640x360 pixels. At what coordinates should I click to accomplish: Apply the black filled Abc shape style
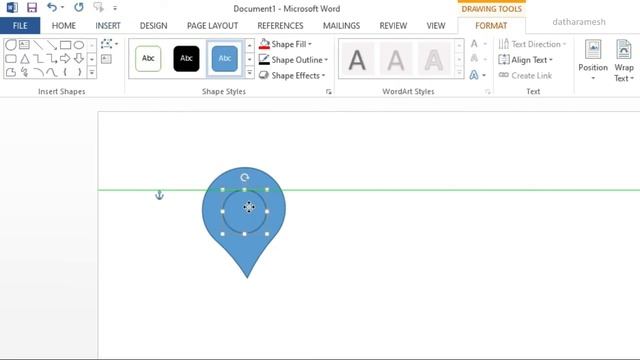[x=187, y=58]
